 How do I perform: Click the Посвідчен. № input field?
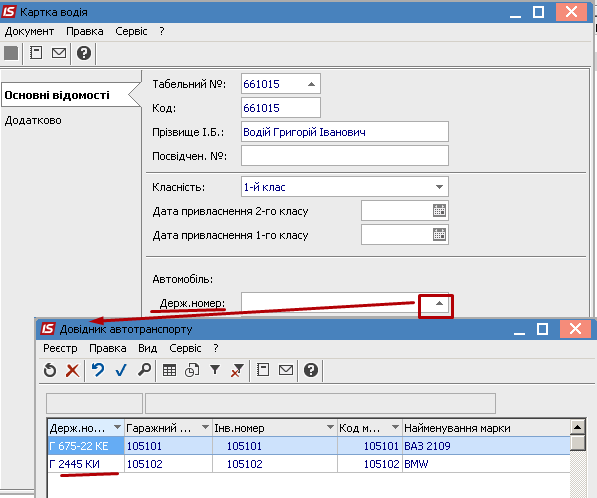(x=345, y=156)
